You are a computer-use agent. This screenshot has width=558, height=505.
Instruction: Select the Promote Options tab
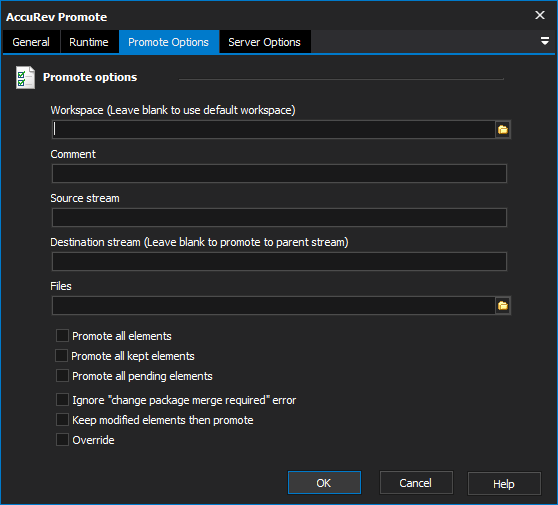pos(169,42)
